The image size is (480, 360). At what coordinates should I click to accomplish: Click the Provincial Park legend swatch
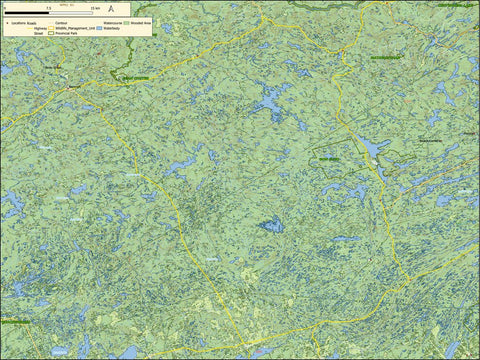(x=51, y=33)
